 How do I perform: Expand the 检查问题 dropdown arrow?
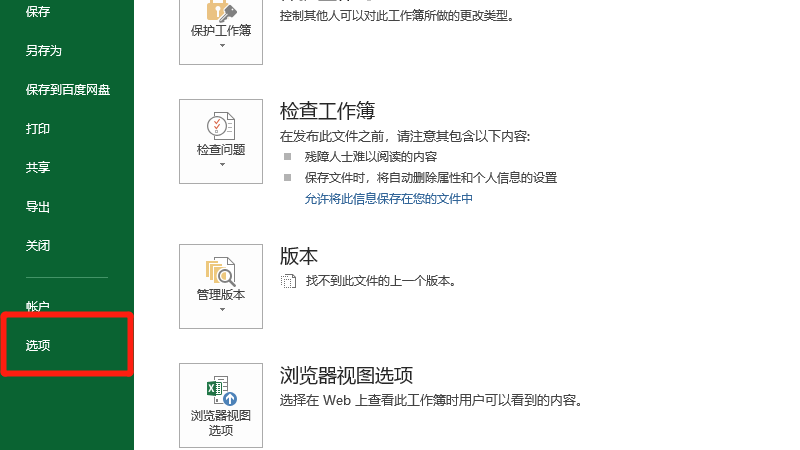tap(221, 165)
